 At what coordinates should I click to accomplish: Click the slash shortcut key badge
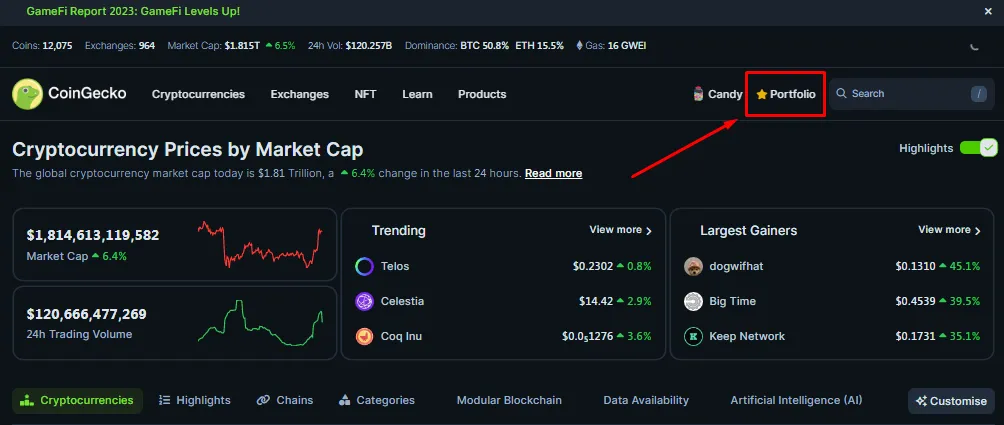click(x=978, y=94)
